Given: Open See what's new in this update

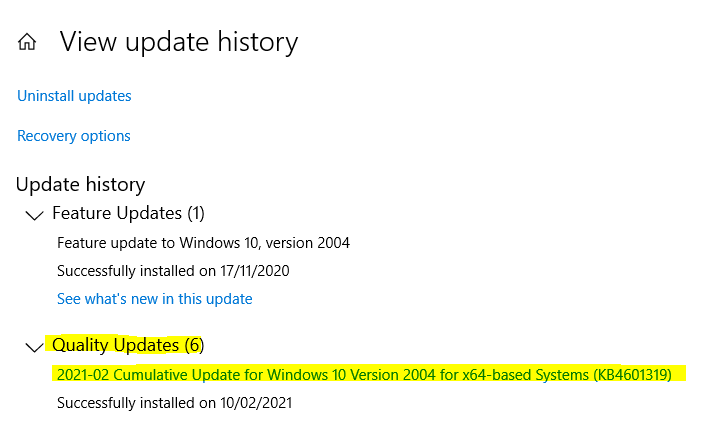Looking at the screenshot, I should (155, 299).
